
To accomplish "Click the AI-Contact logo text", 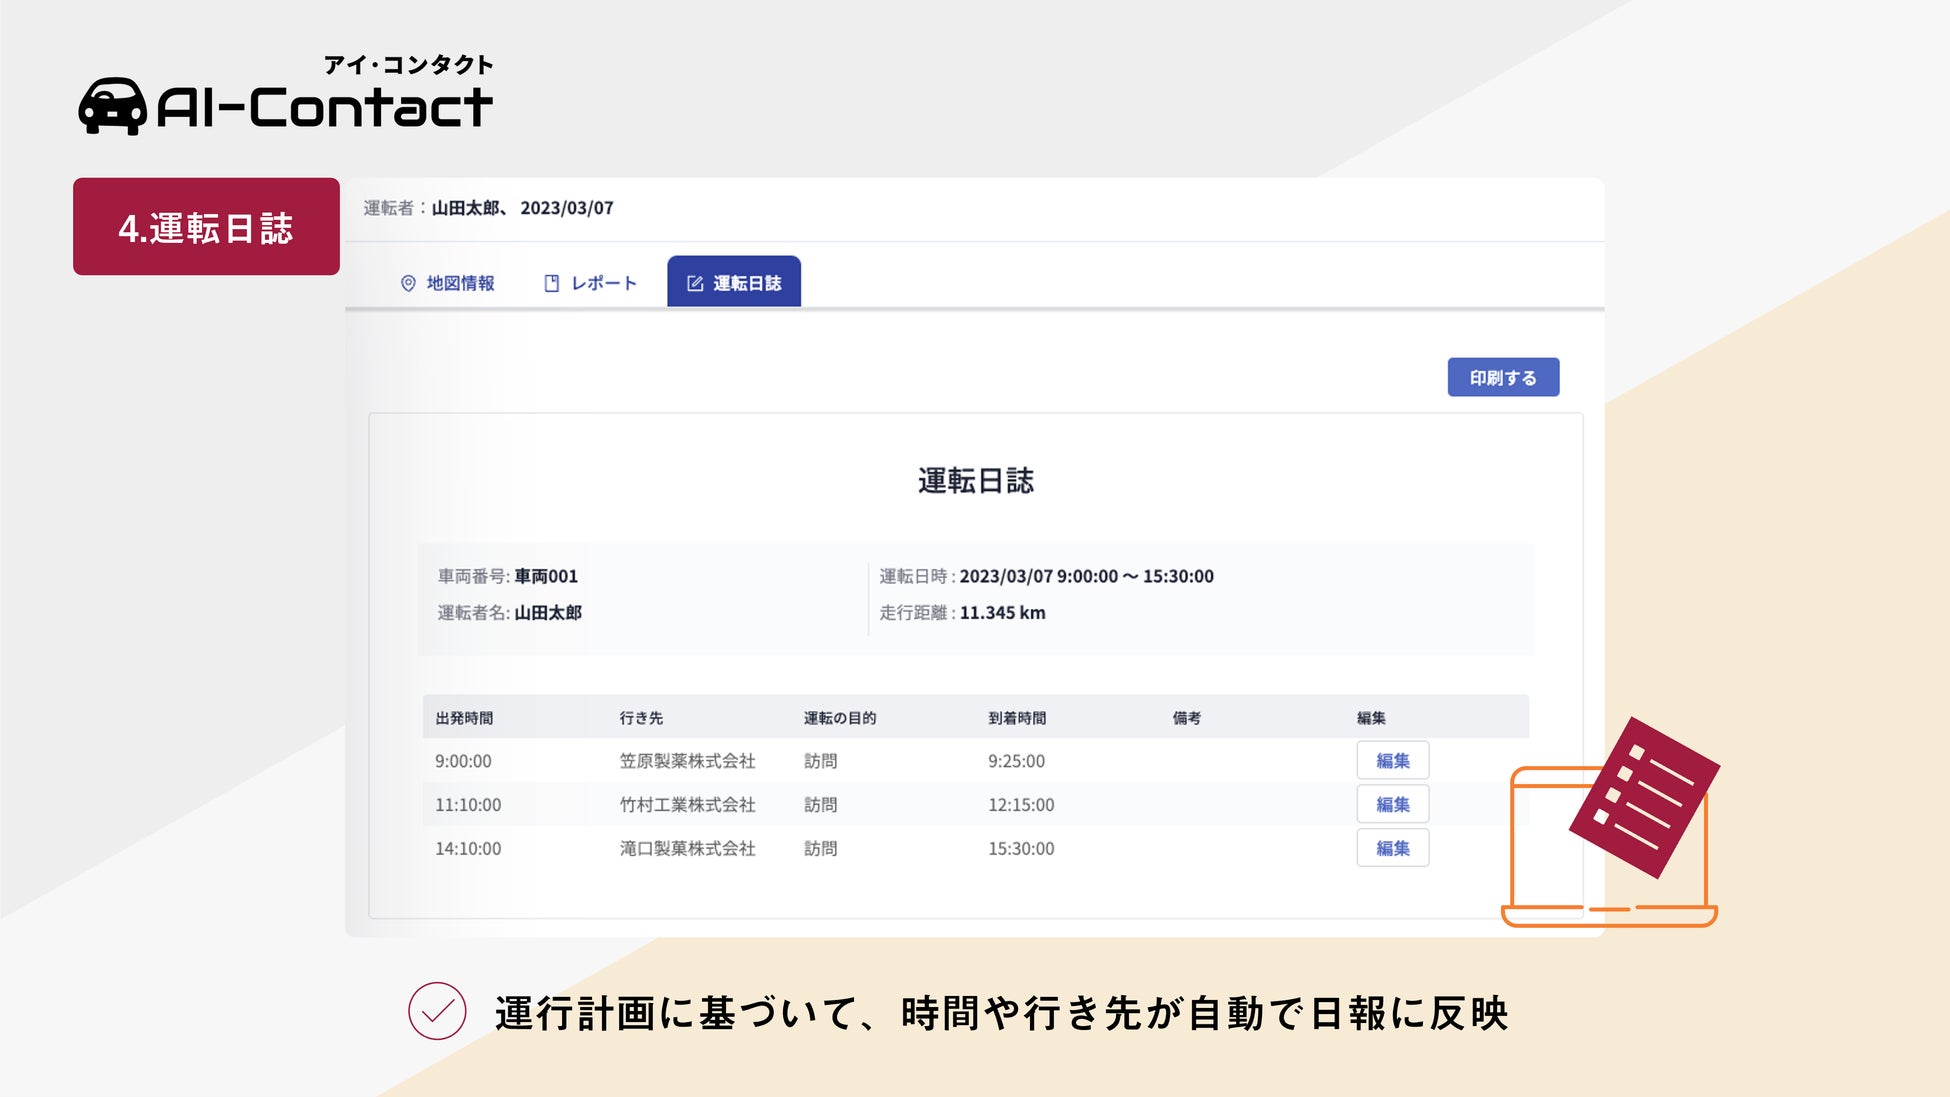I will [325, 107].
